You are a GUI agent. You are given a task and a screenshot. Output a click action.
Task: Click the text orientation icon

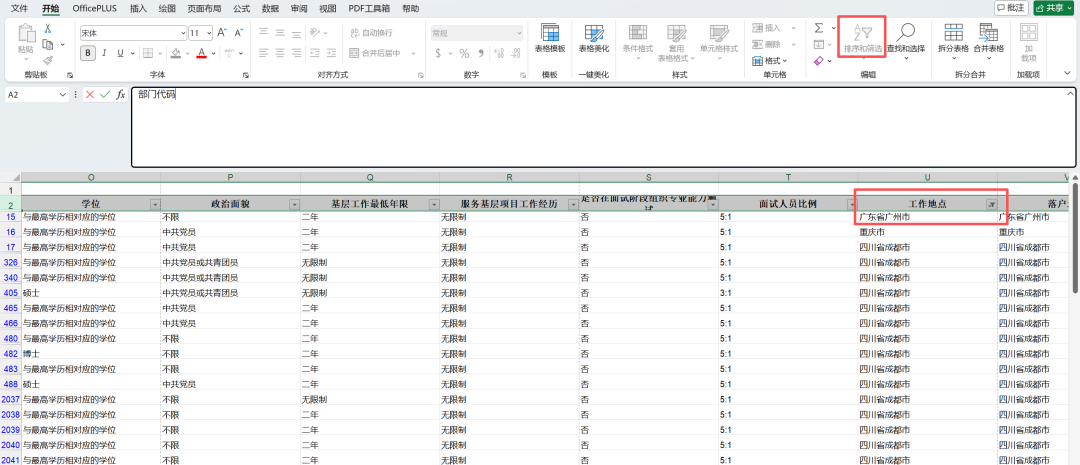314,32
